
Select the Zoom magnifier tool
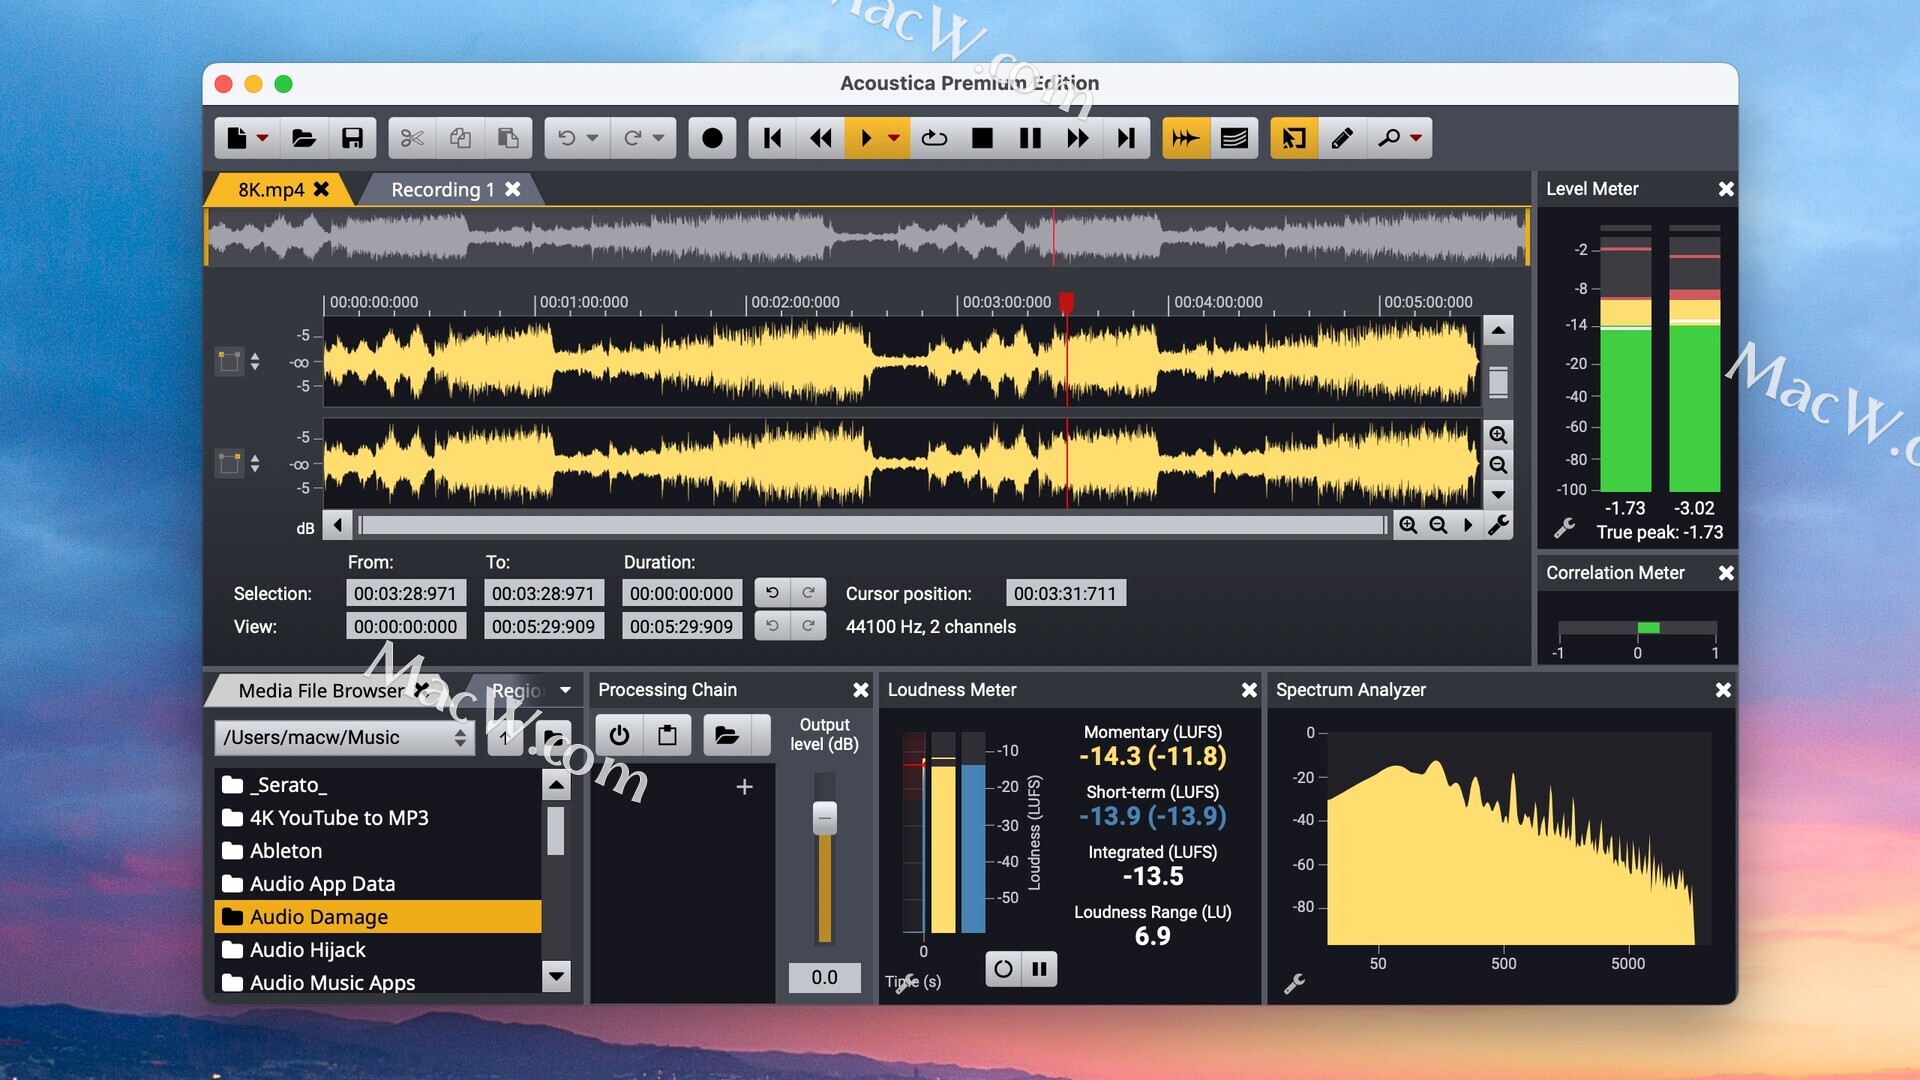pyautogui.click(x=1389, y=138)
